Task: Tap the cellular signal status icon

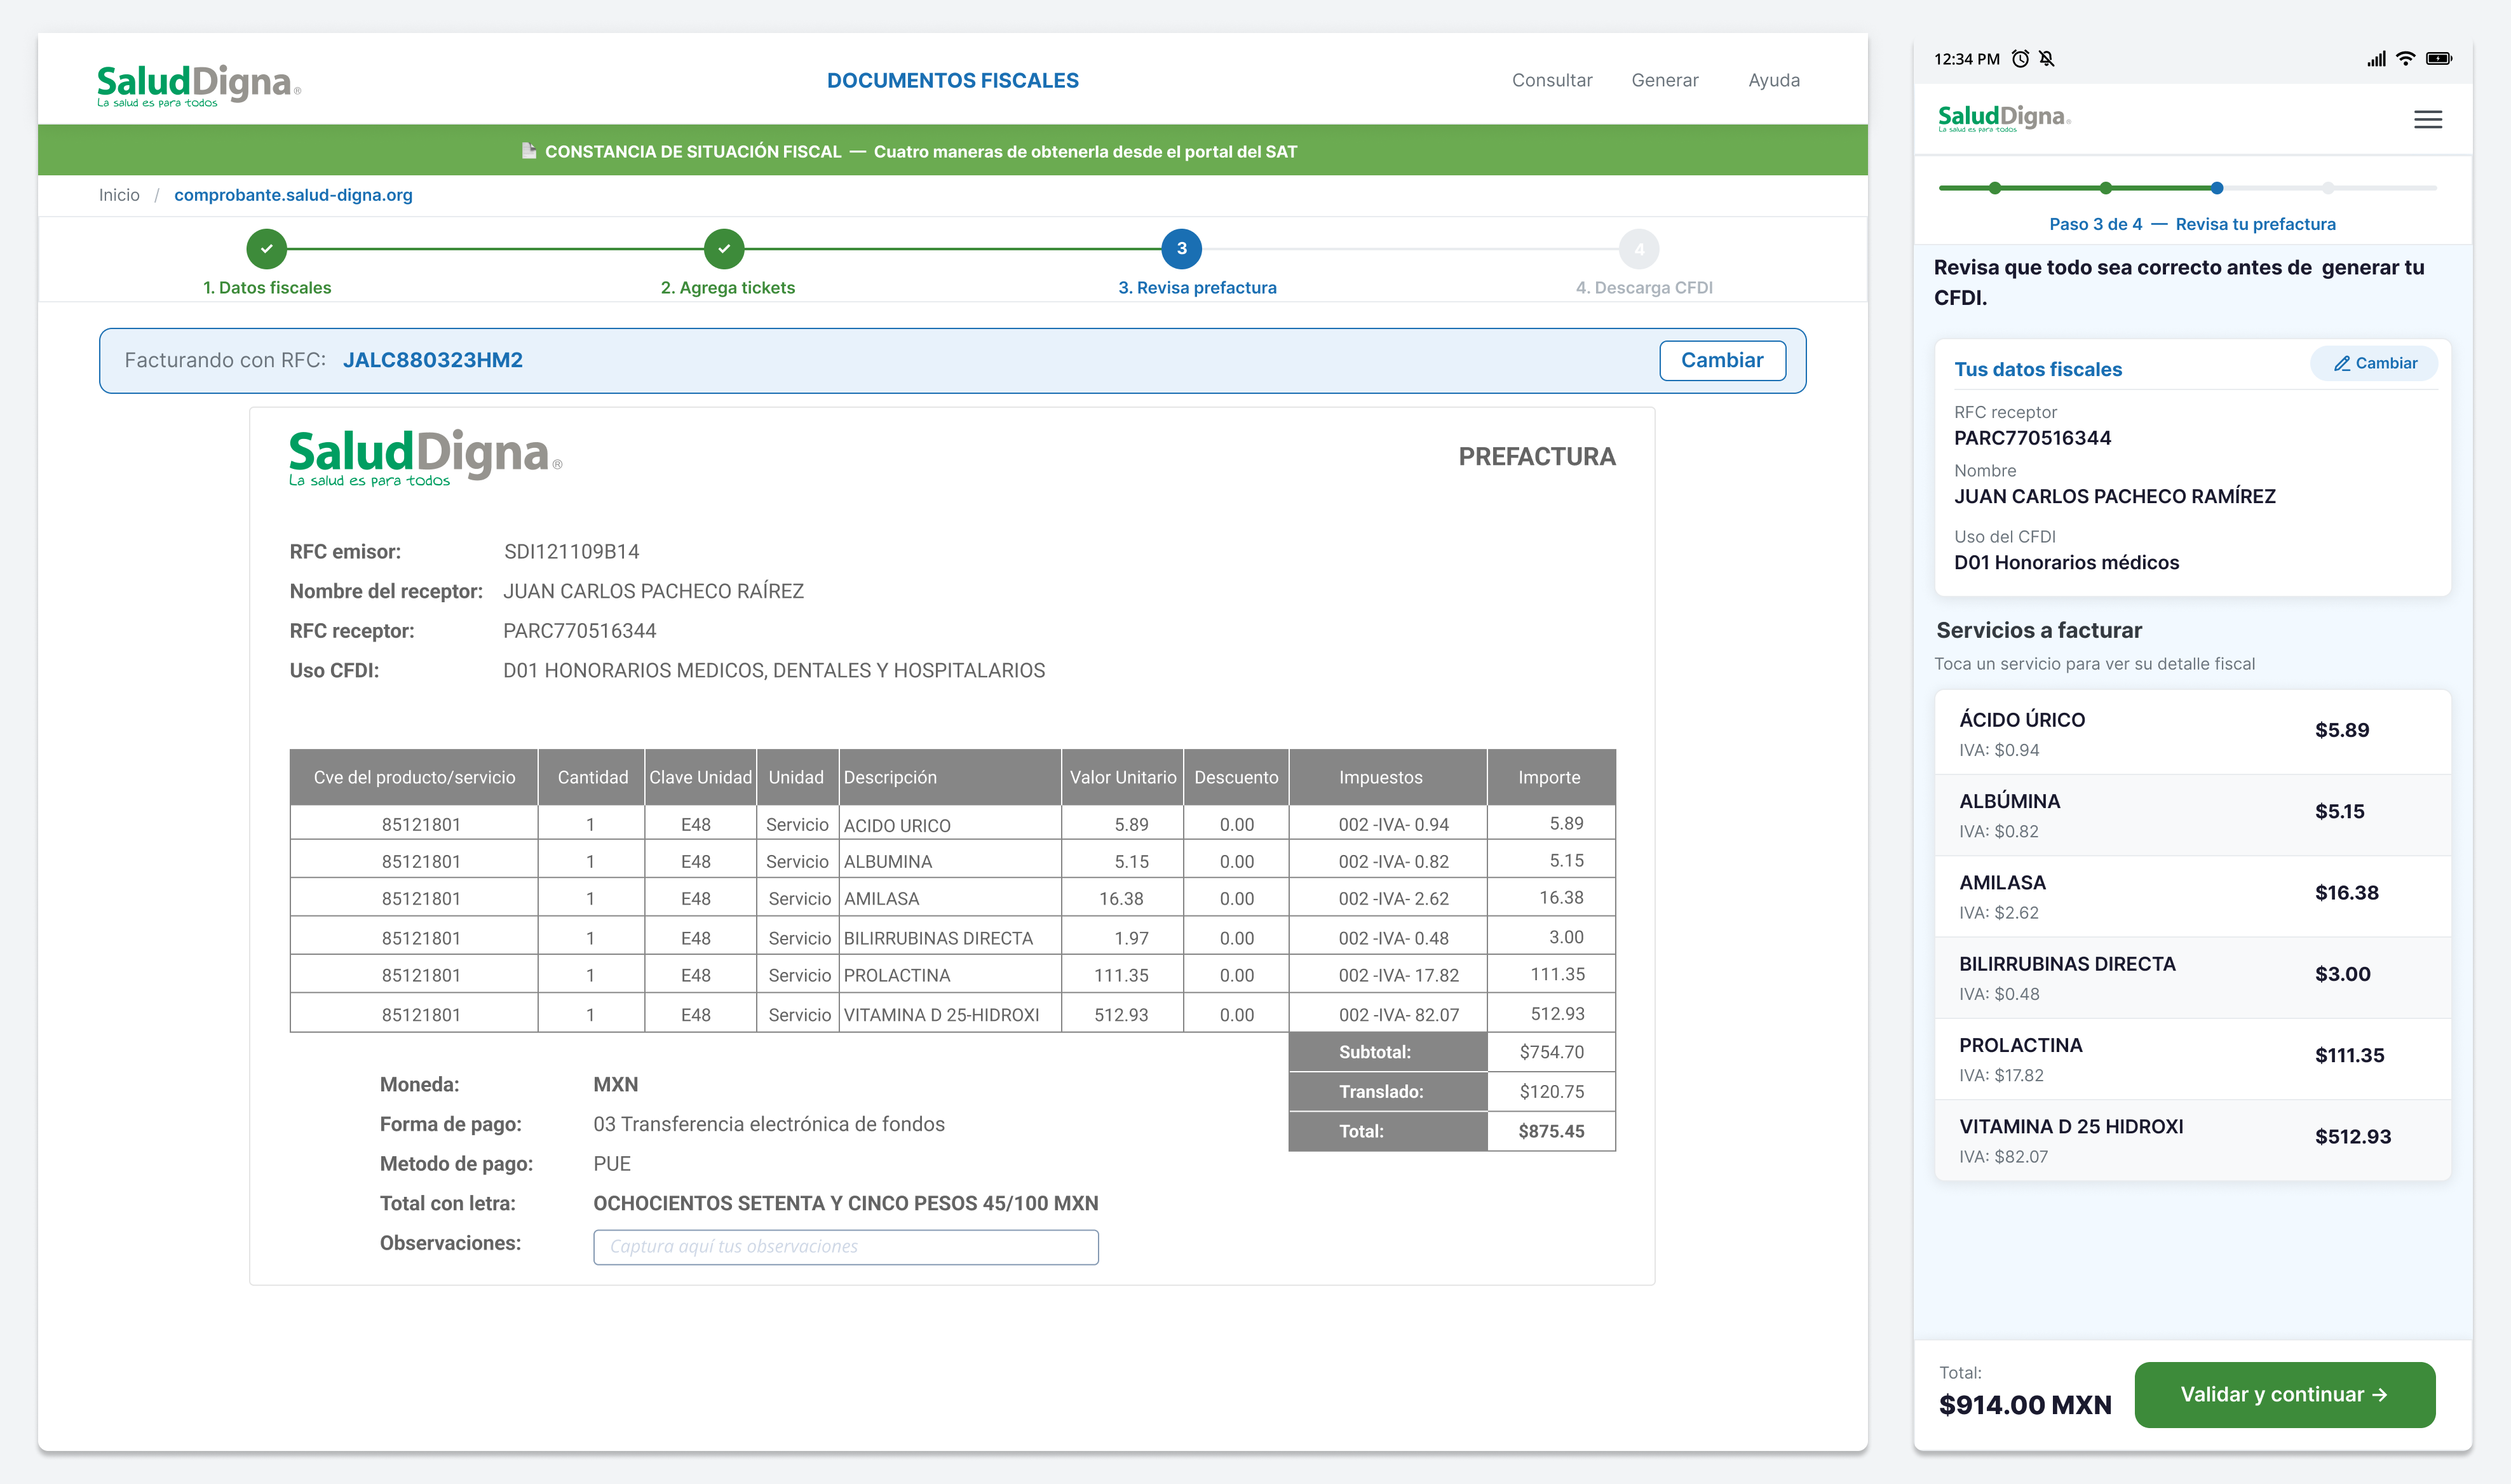Action: tap(2376, 59)
